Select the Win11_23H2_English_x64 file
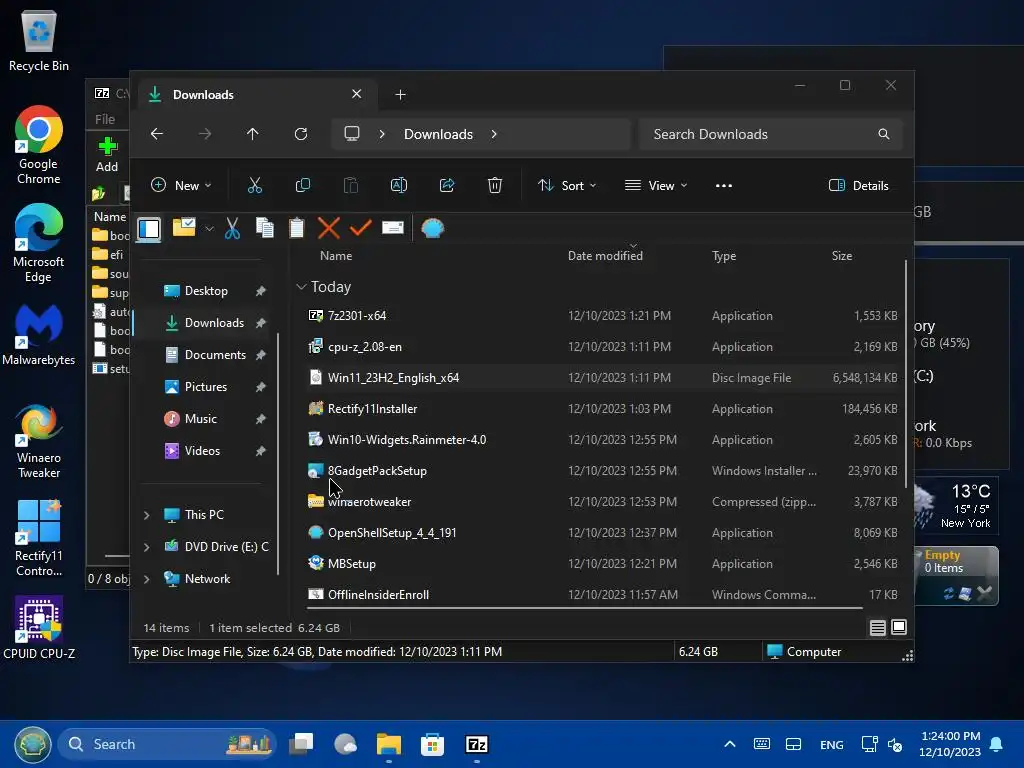The width and height of the screenshot is (1024, 768). (601, 377)
